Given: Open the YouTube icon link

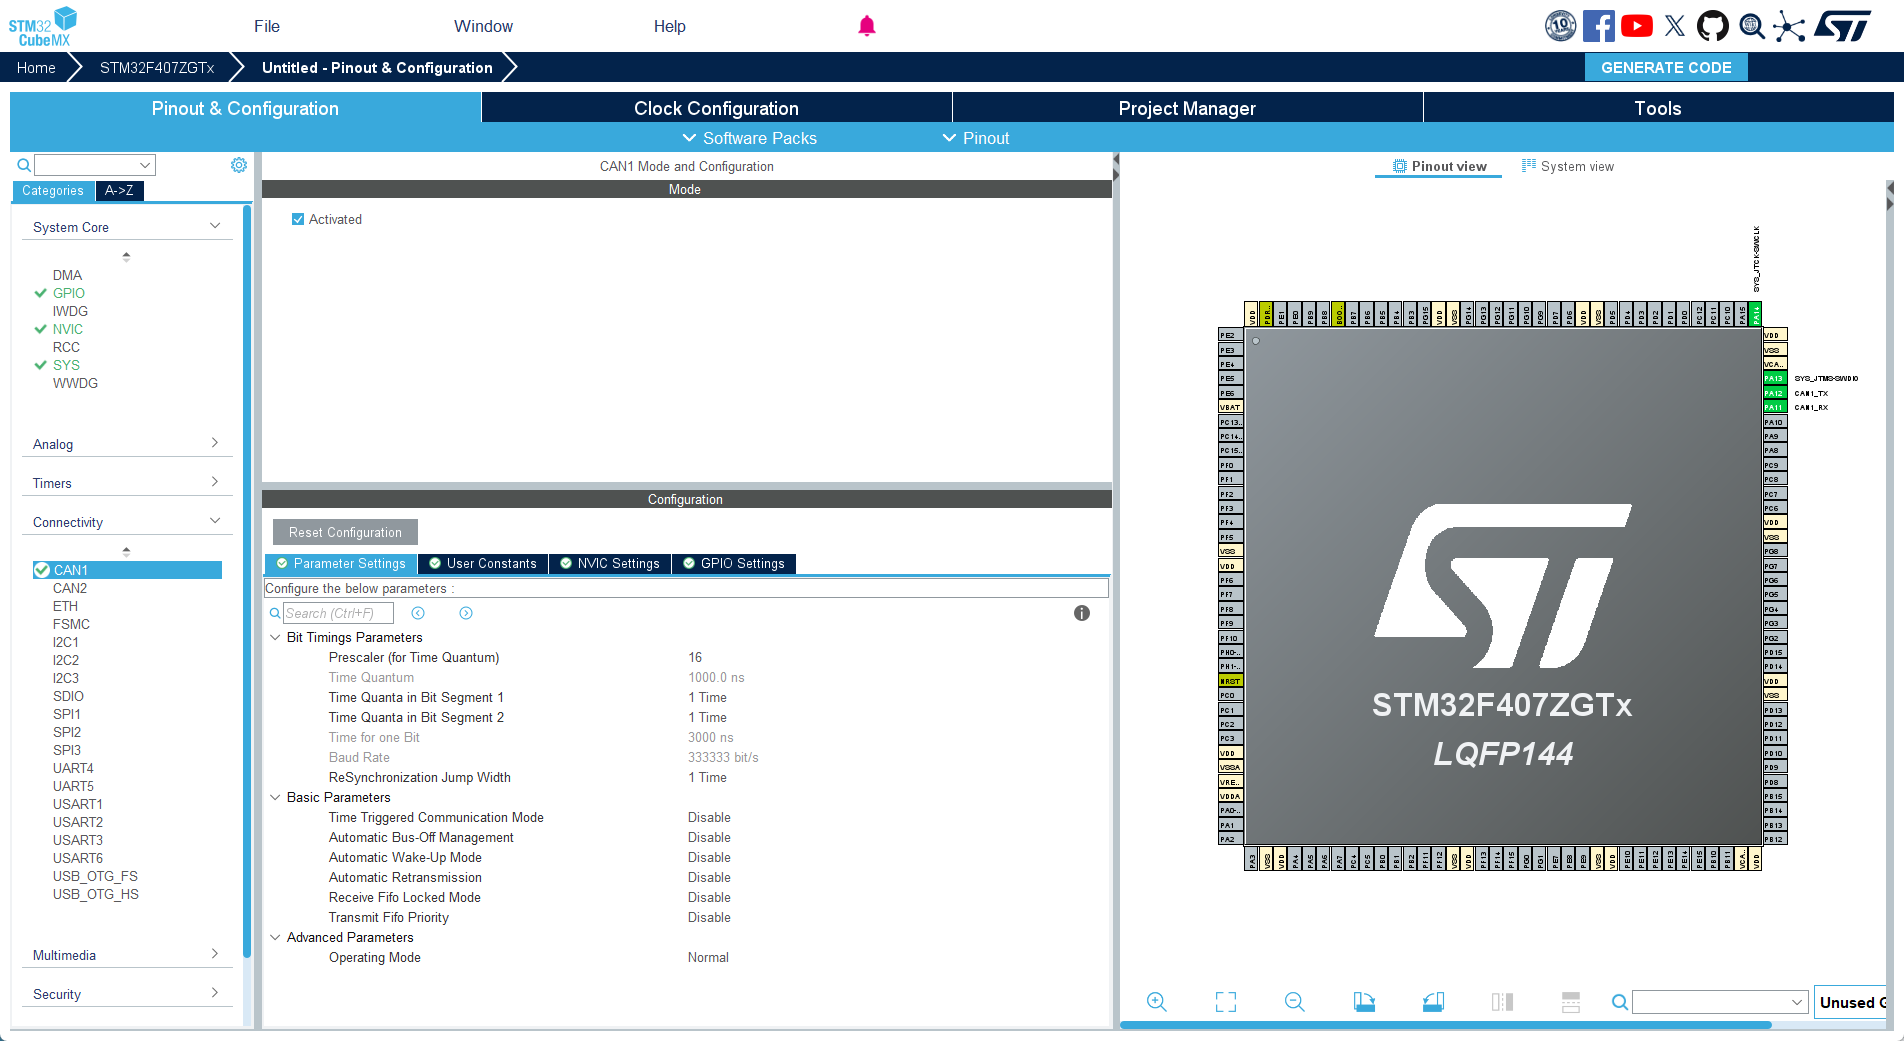Looking at the screenshot, I should [1636, 26].
